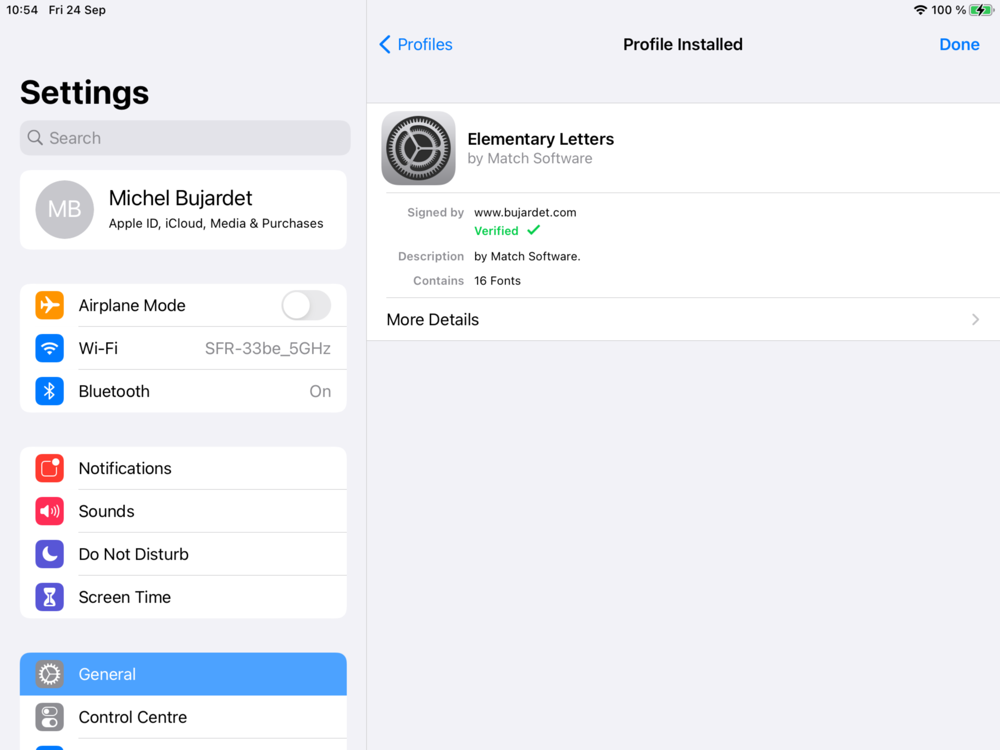Screen dimensions: 1000x750
Task: Tap the SFR-33be_5GHz network name
Action: coord(268,348)
